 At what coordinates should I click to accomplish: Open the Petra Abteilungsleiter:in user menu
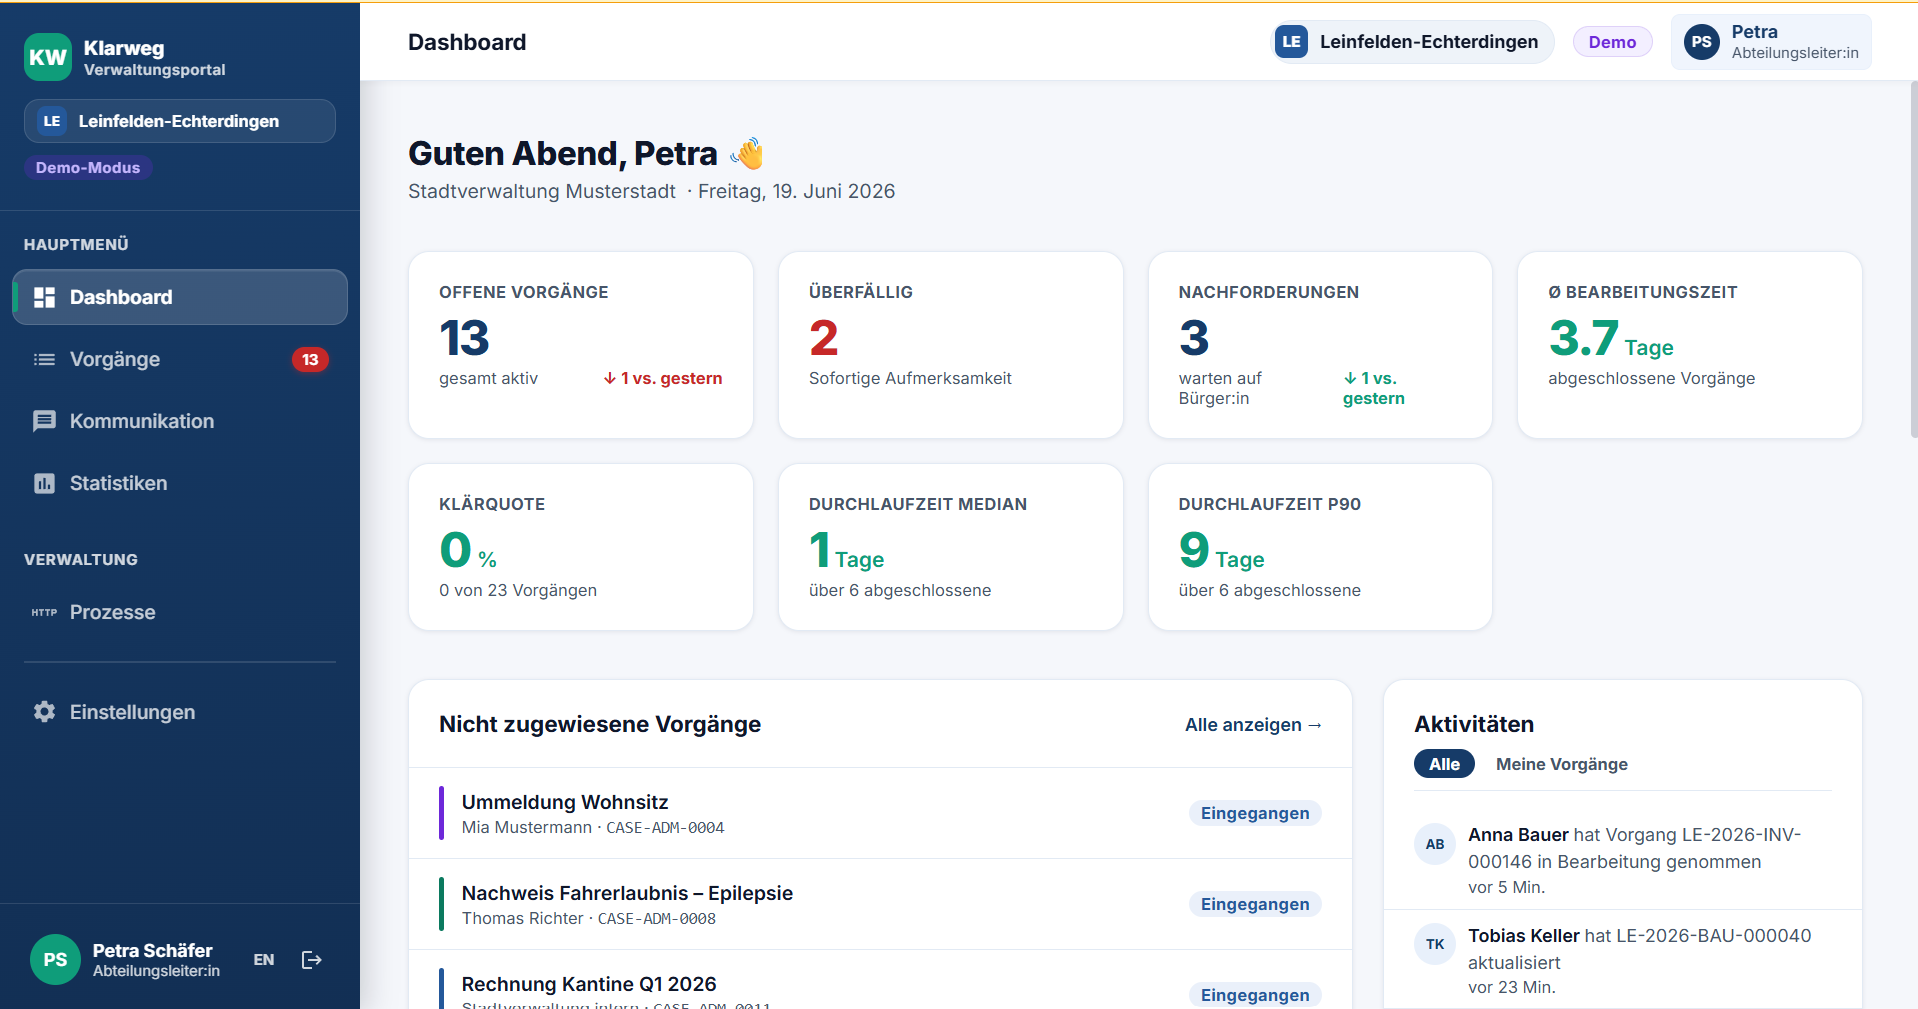pos(1771,42)
